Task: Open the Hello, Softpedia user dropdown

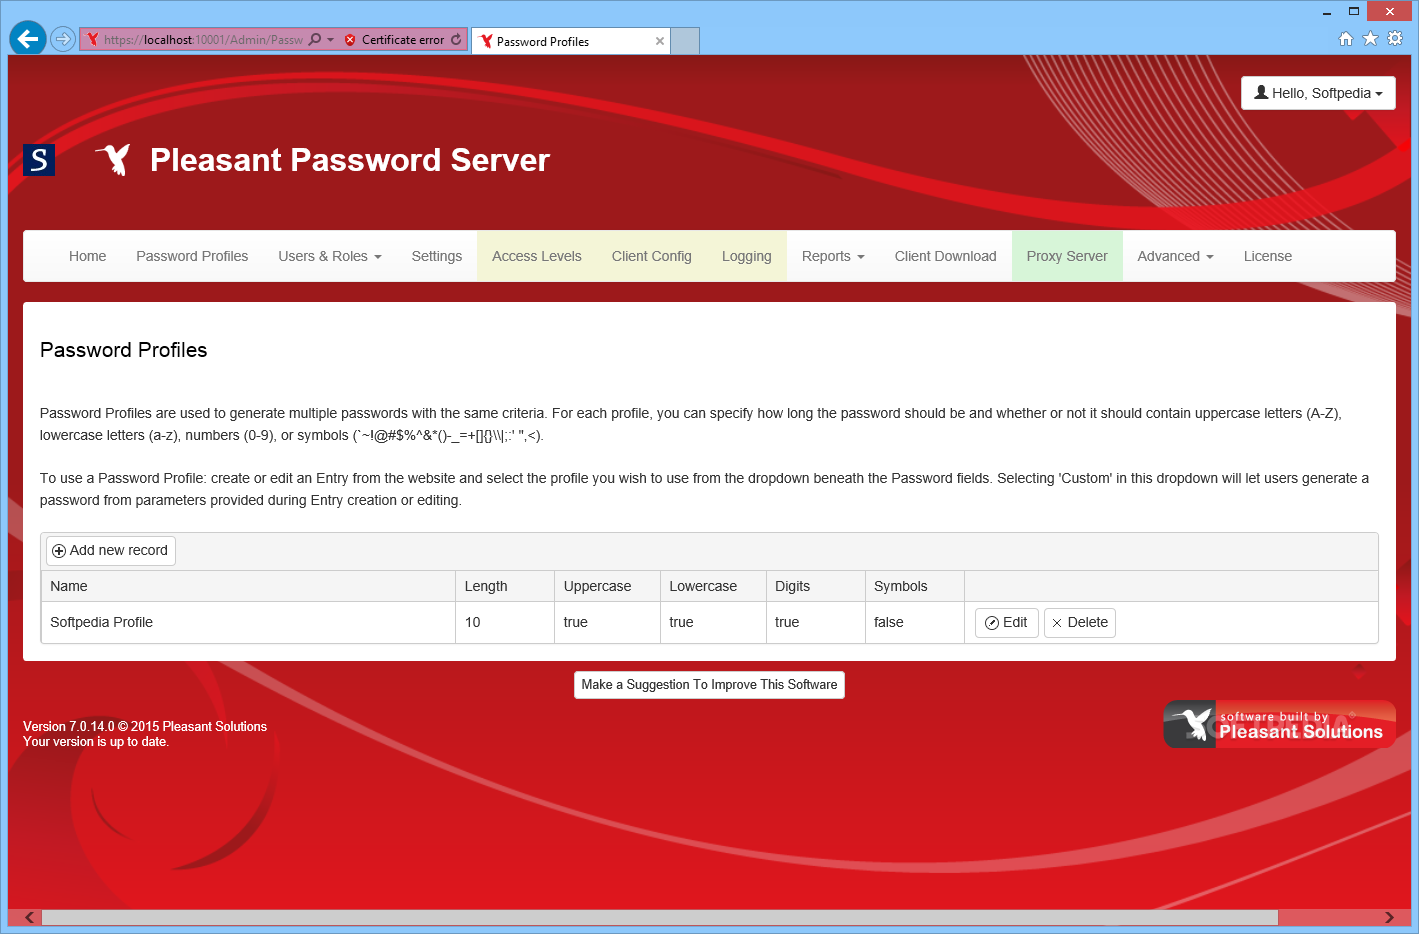Action: point(1318,93)
